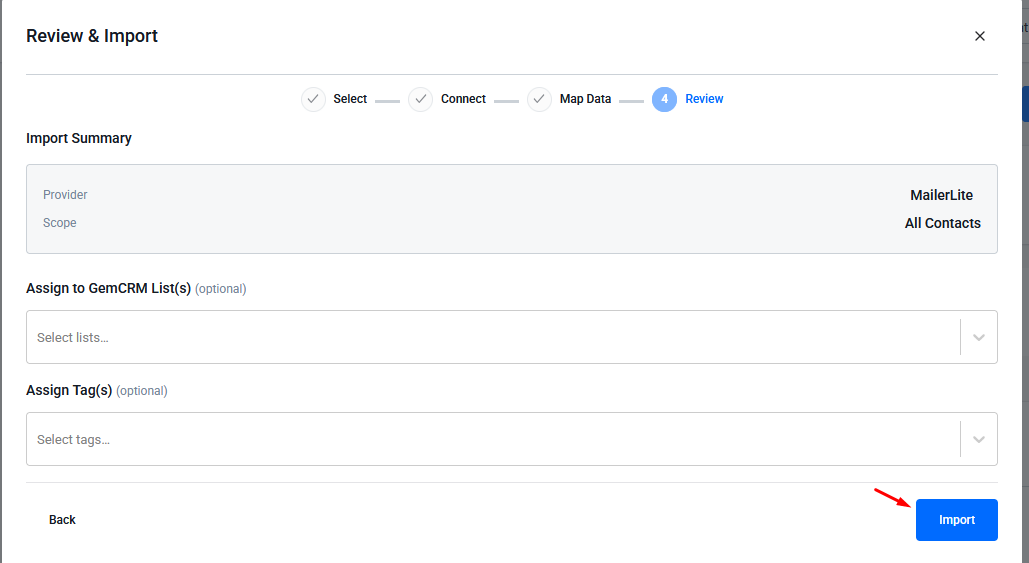Click the All Contacts scope value
The width and height of the screenshot is (1029, 563).
click(942, 223)
